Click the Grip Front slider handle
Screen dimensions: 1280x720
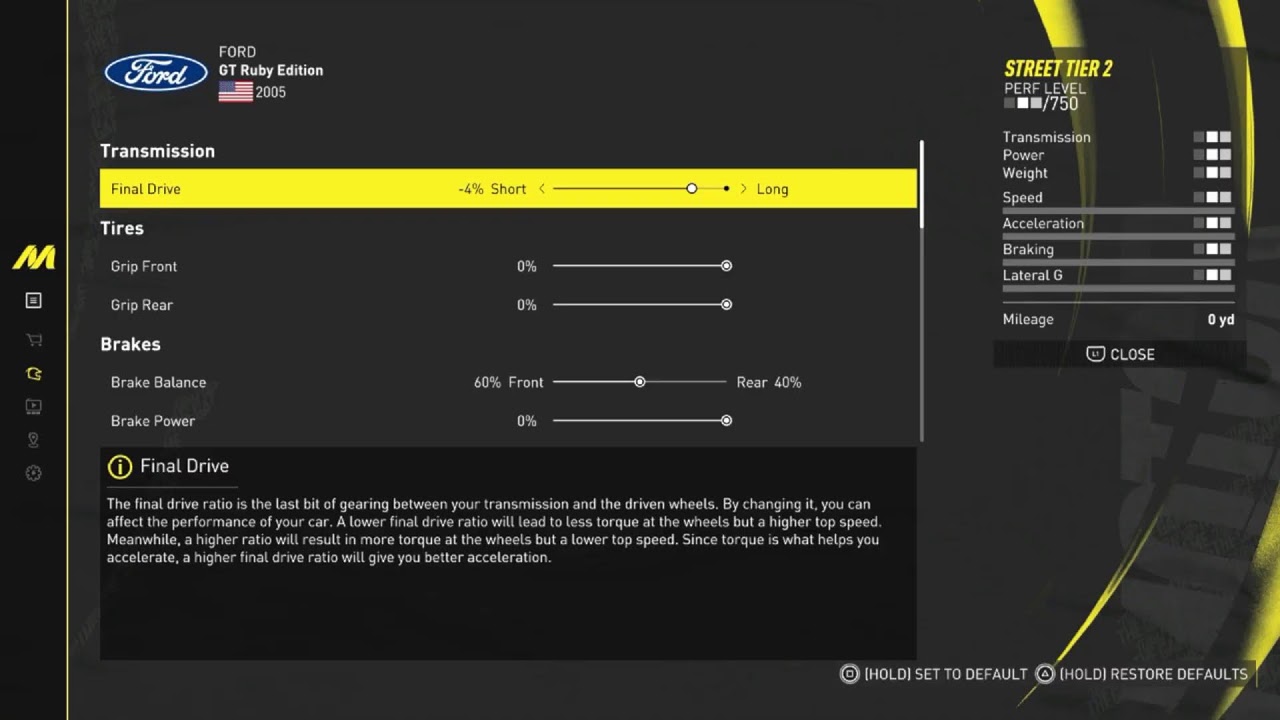[x=726, y=266]
